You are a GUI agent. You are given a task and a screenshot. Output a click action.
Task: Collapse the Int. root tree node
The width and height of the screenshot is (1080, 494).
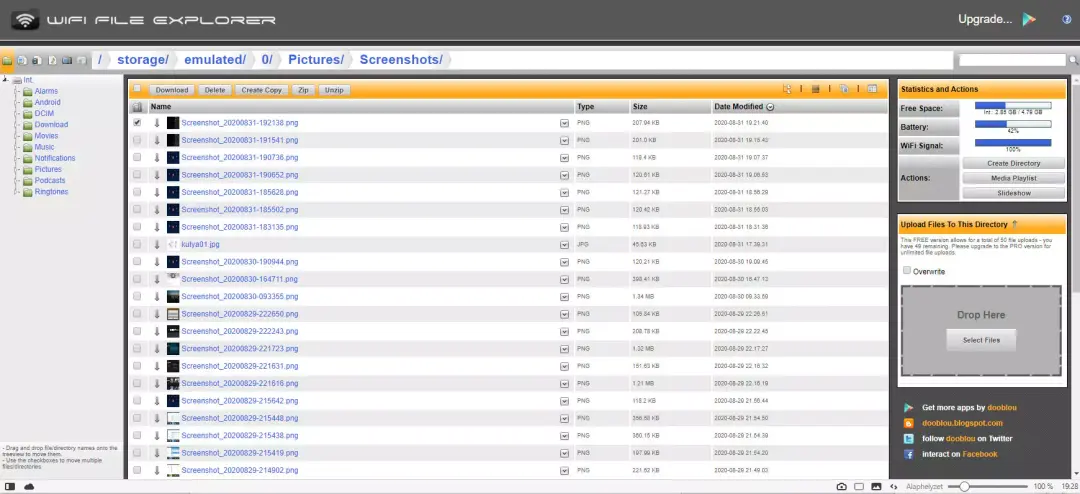click(x=6, y=79)
